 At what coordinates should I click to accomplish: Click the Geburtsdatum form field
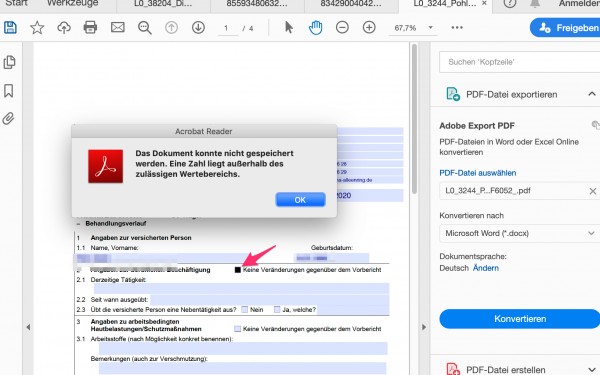(331, 258)
